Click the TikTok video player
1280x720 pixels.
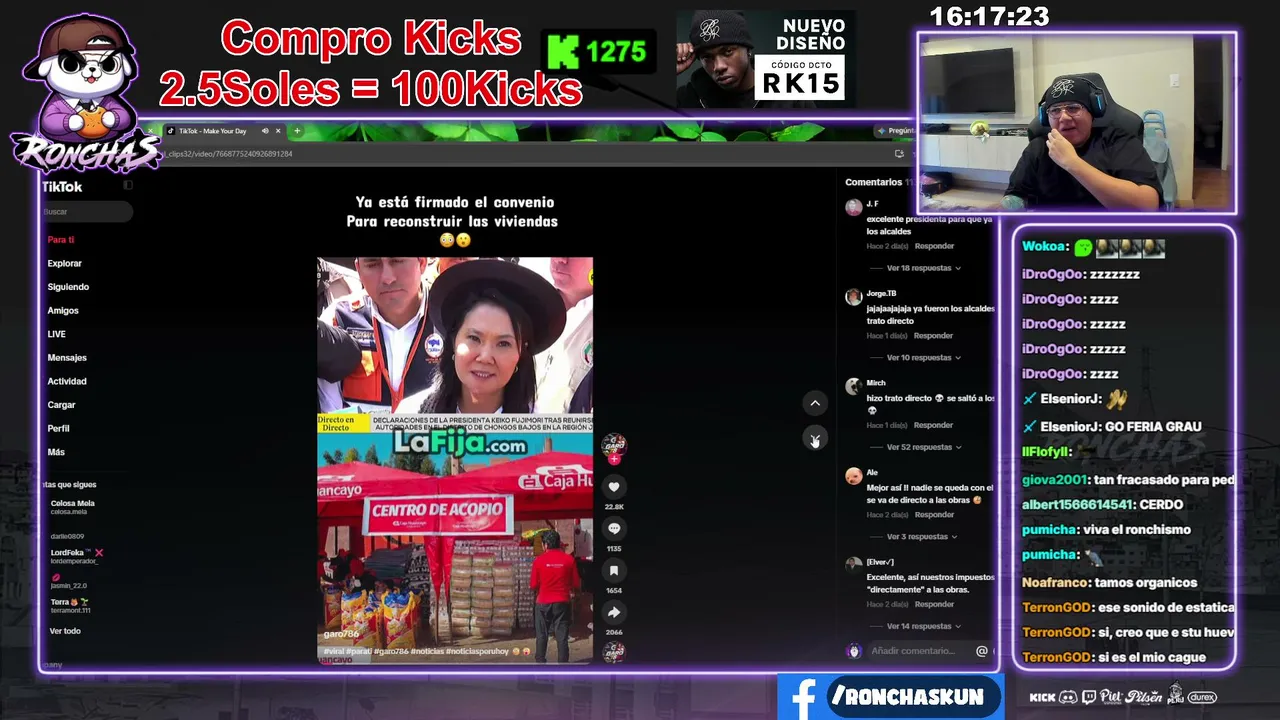coord(455,460)
